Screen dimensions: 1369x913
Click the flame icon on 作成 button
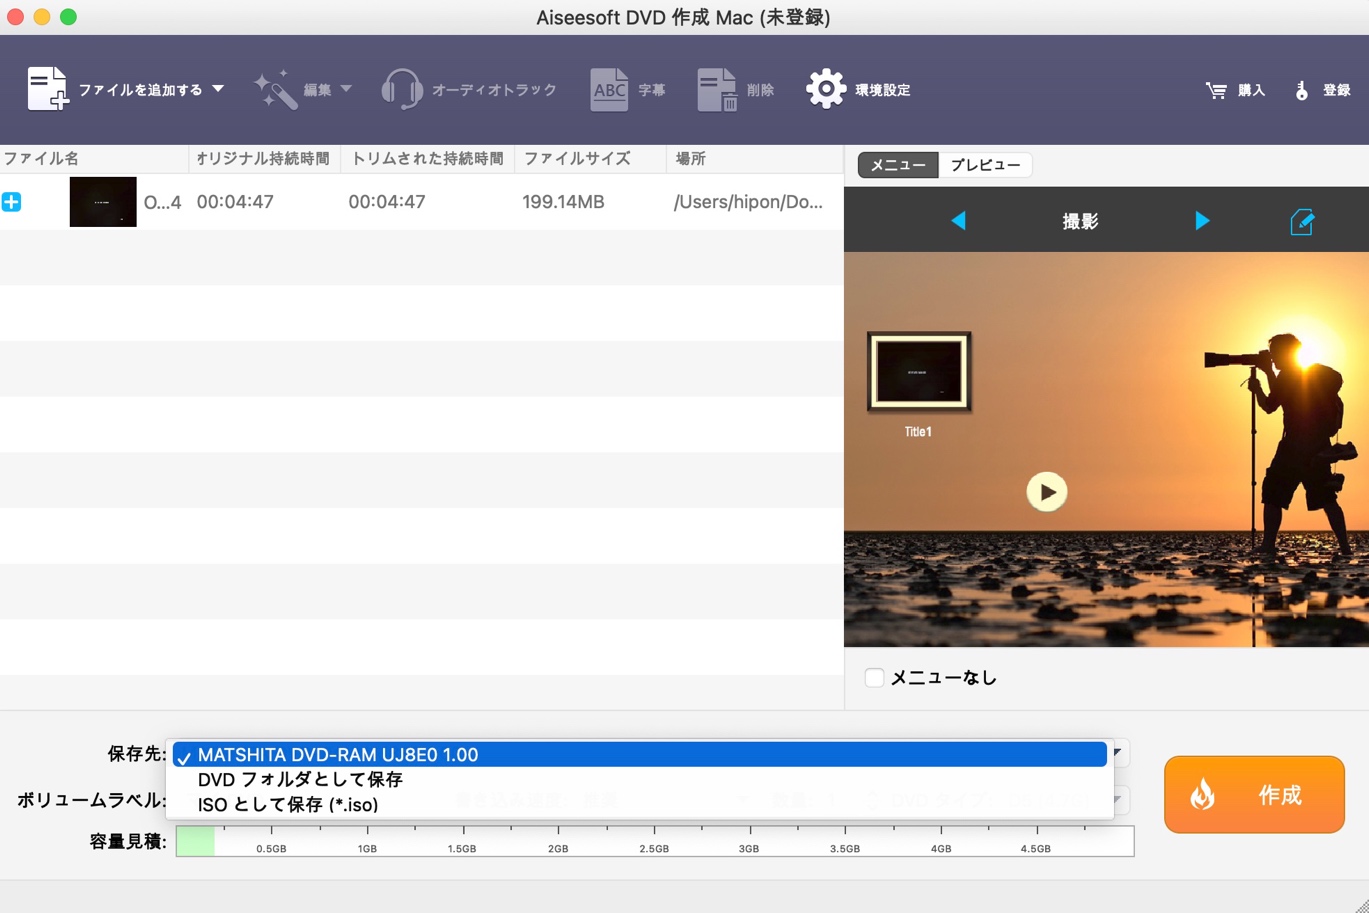point(1203,795)
